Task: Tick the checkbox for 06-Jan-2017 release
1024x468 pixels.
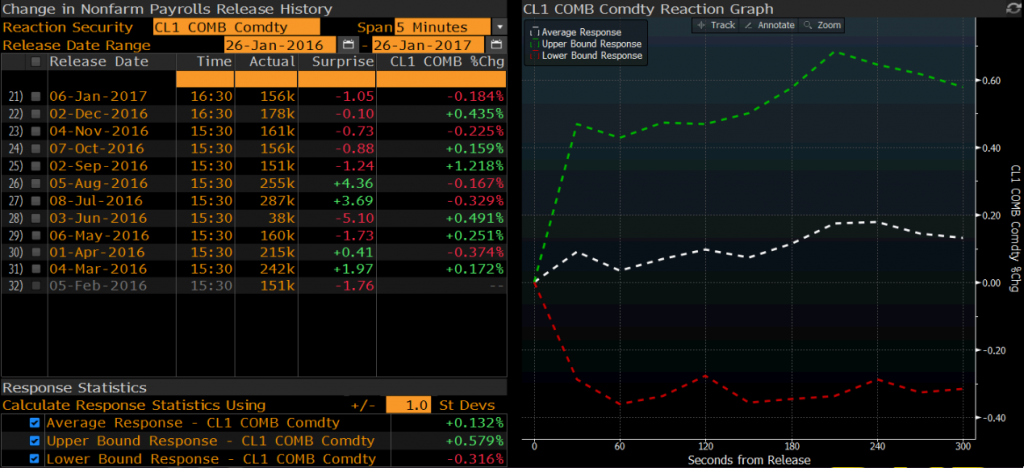Action: coord(36,96)
